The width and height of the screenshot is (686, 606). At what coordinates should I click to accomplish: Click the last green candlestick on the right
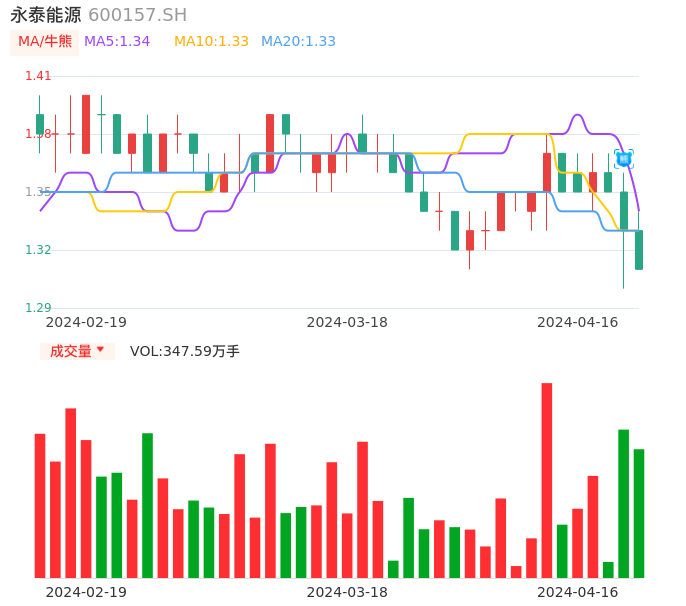tap(639, 250)
